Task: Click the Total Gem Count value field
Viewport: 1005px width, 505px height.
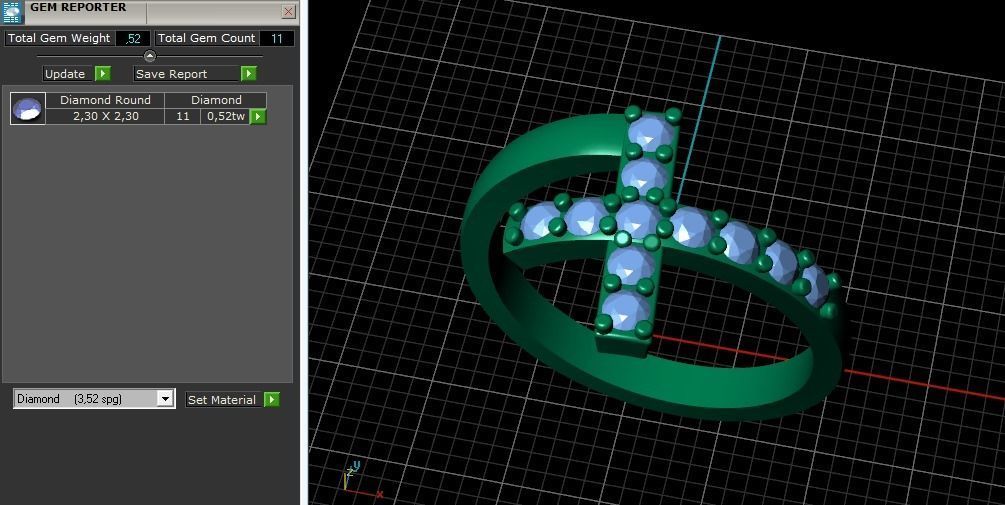Action: click(277, 38)
